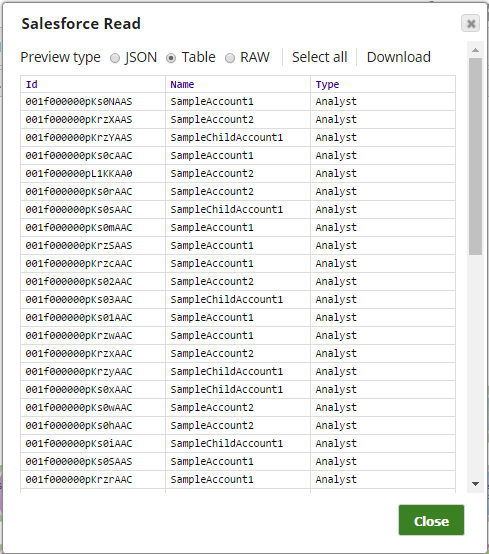Click the vertical scrollbar thumb
The width and height of the screenshot is (489, 554).
tap(475, 156)
